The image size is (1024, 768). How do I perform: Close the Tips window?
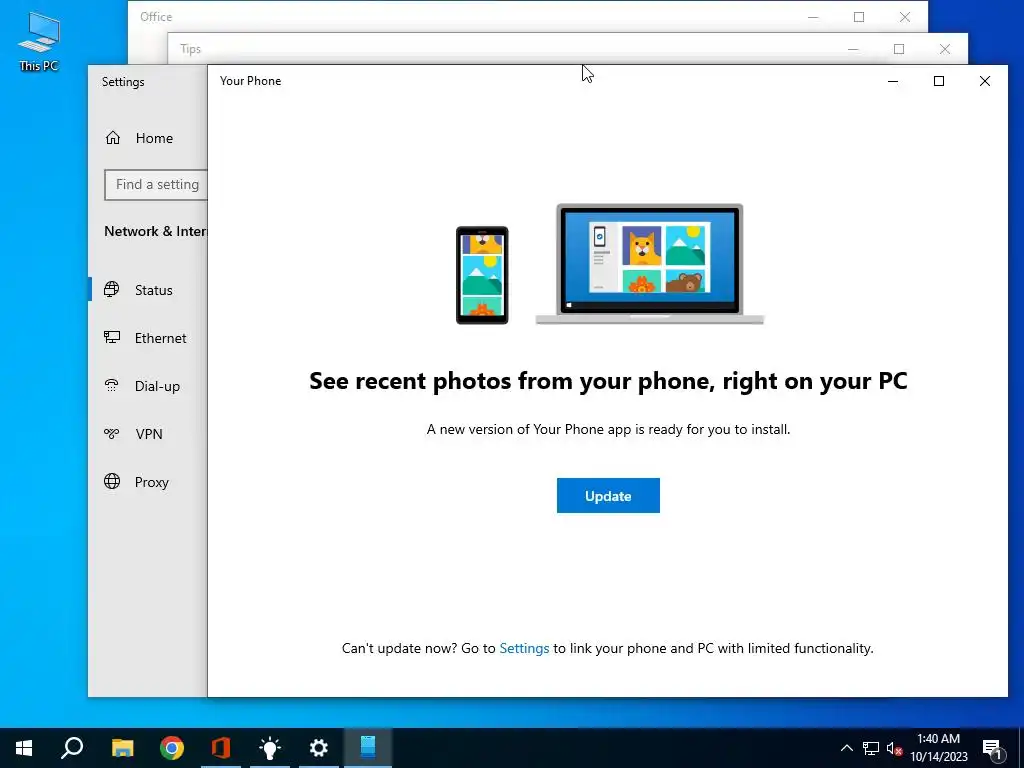944,49
